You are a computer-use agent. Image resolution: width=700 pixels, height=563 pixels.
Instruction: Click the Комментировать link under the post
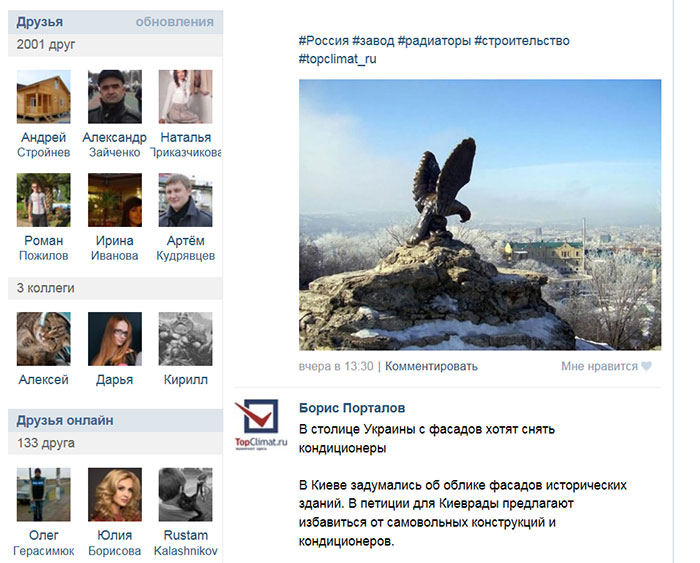(x=431, y=366)
